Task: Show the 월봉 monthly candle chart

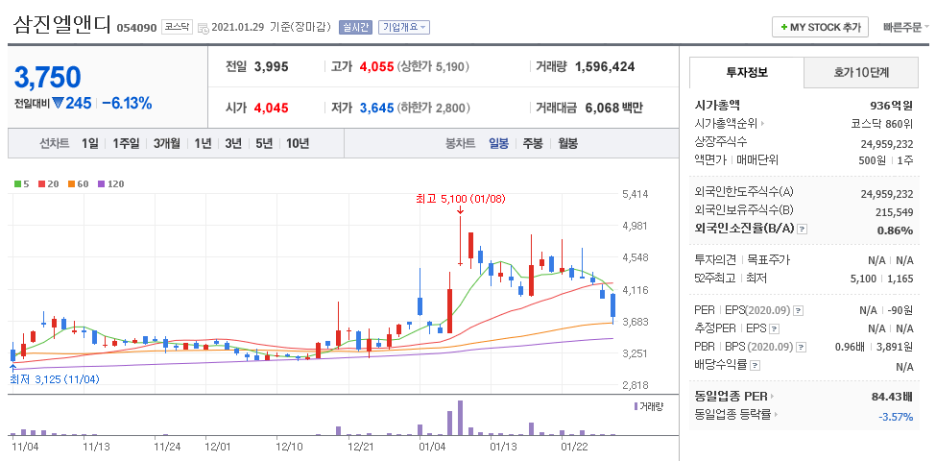Action: [x=568, y=143]
